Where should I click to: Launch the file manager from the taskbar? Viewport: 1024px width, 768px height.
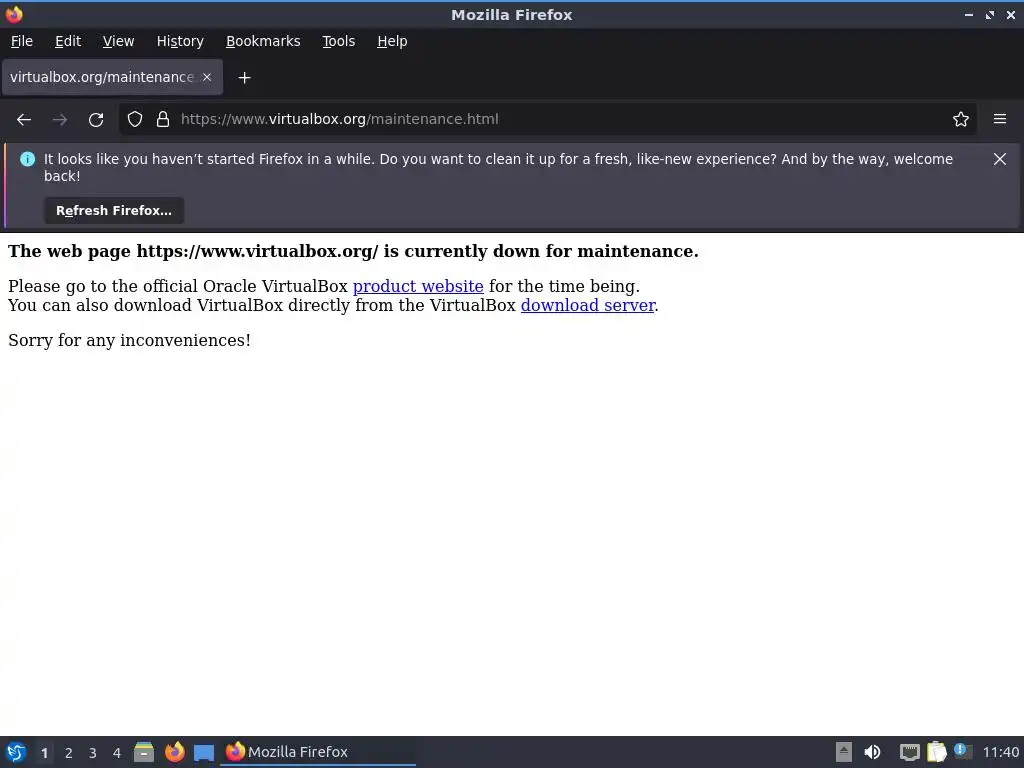144,752
